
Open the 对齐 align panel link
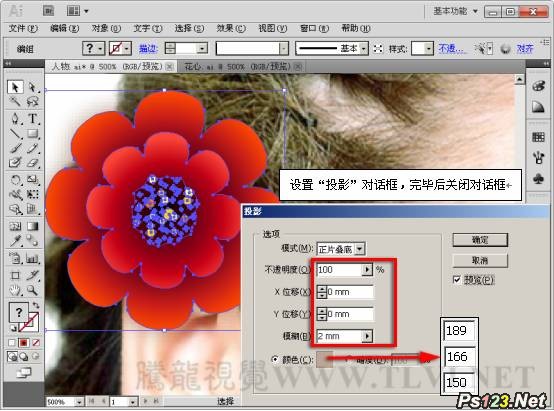click(525, 48)
